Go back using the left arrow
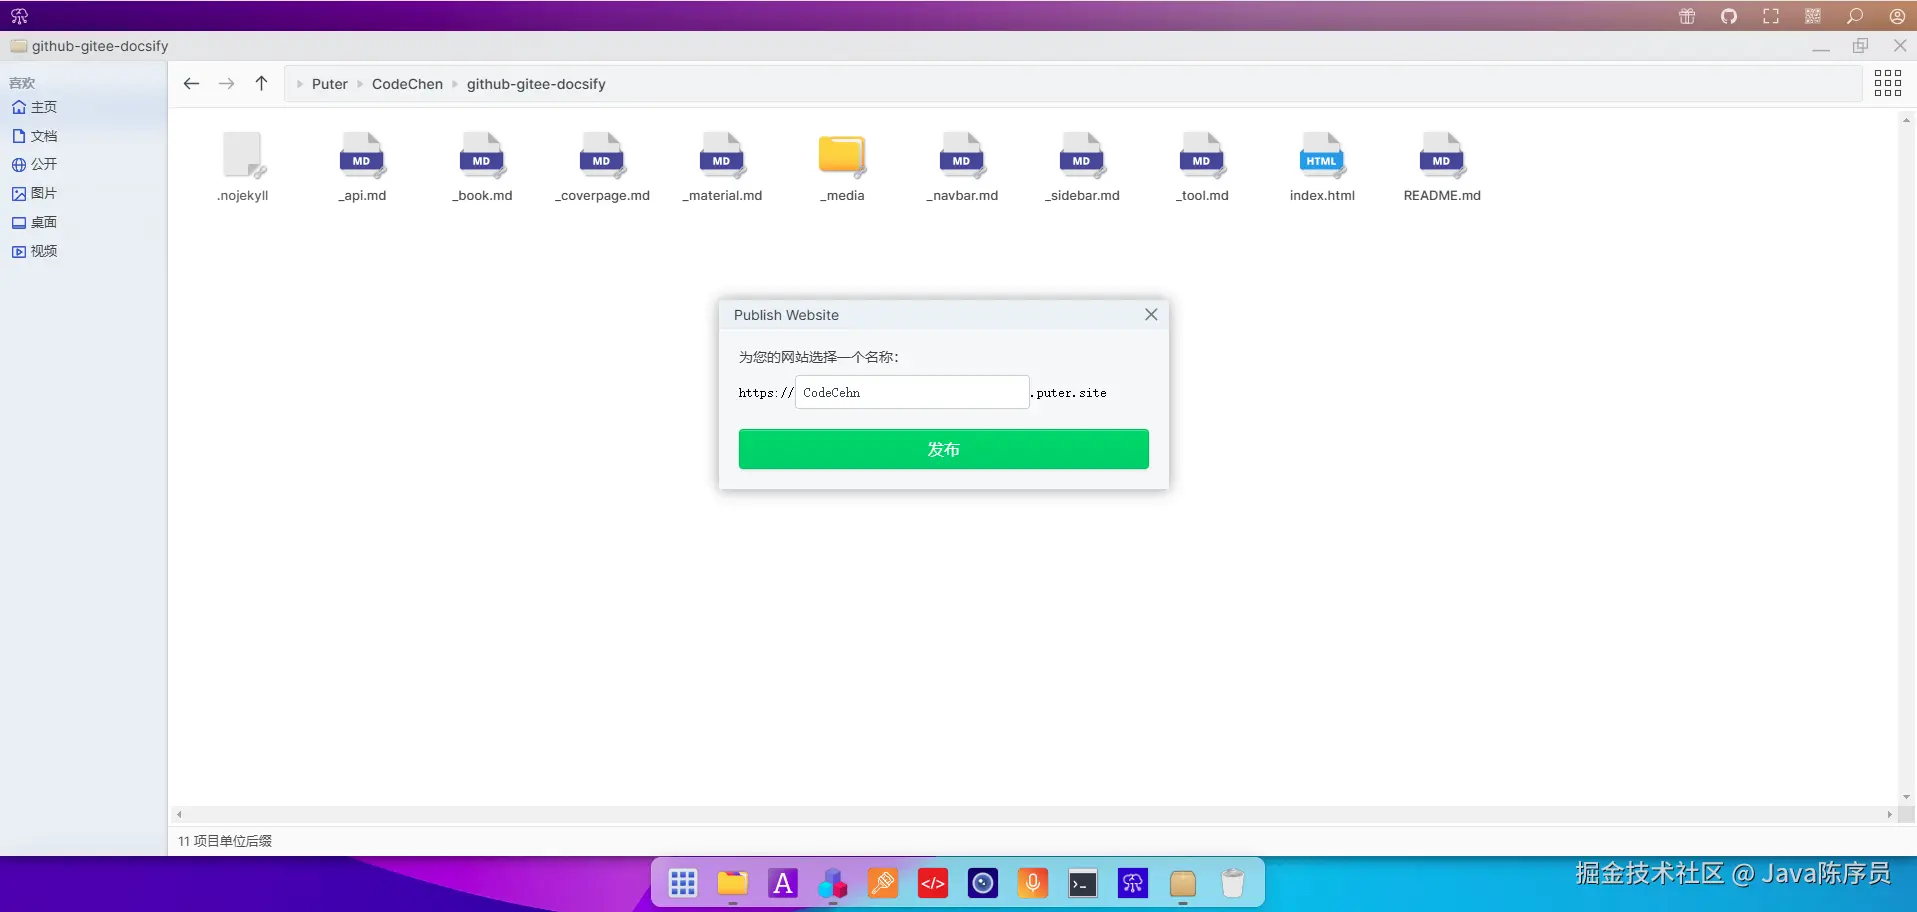The image size is (1917, 912). click(x=191, y=84)
